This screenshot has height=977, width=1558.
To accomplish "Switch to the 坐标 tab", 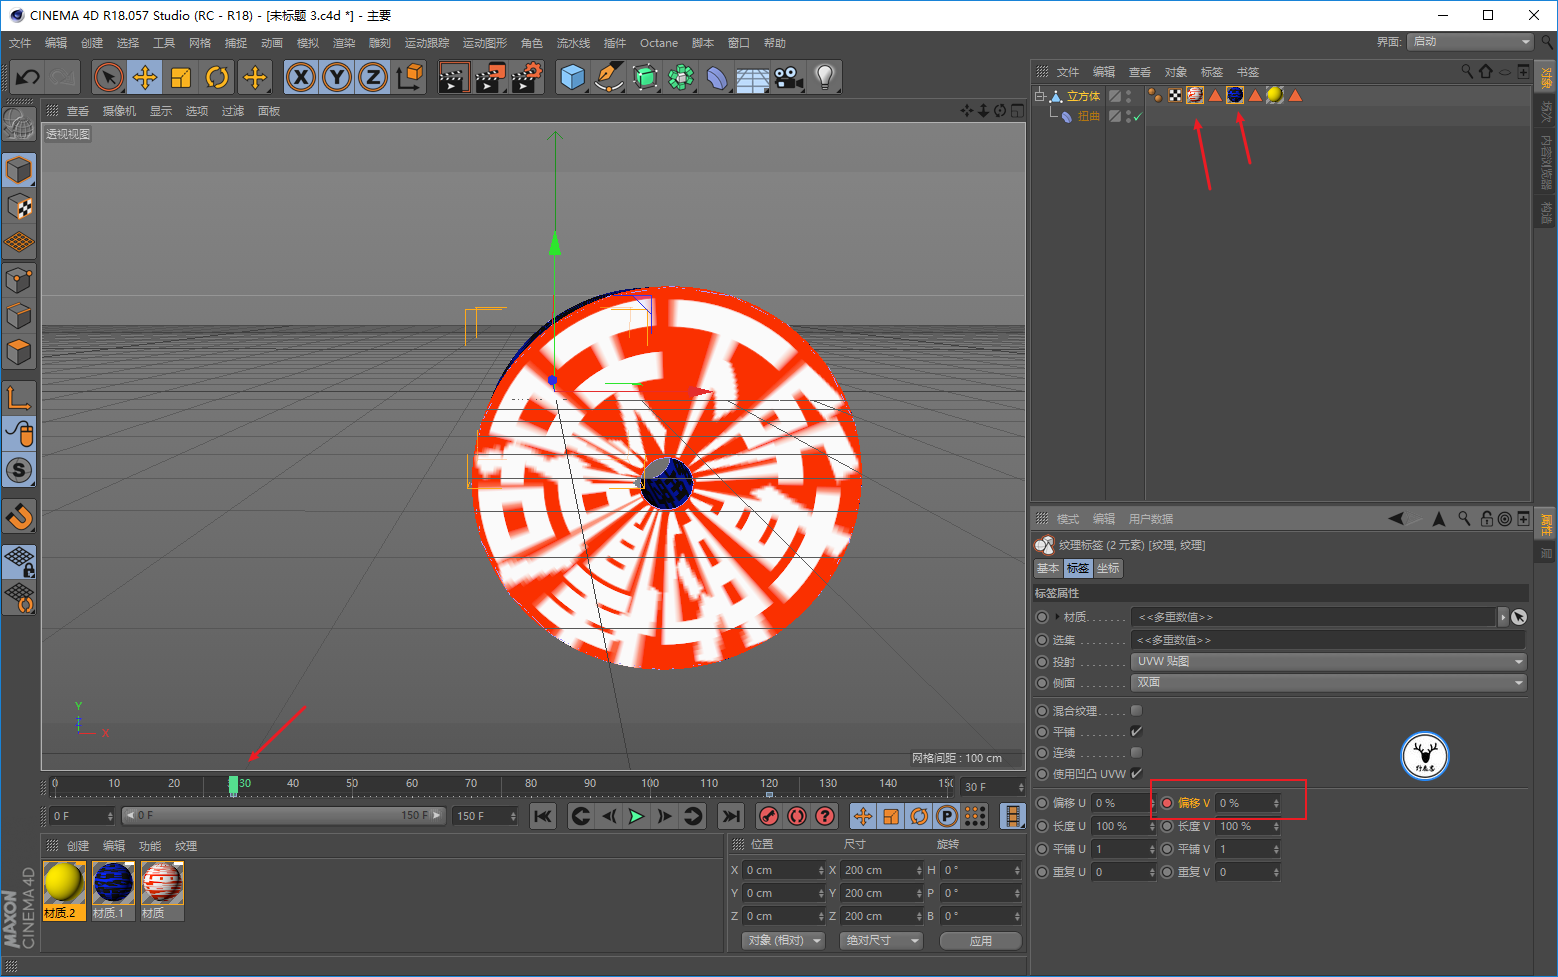I will [x=1109, y=568].
